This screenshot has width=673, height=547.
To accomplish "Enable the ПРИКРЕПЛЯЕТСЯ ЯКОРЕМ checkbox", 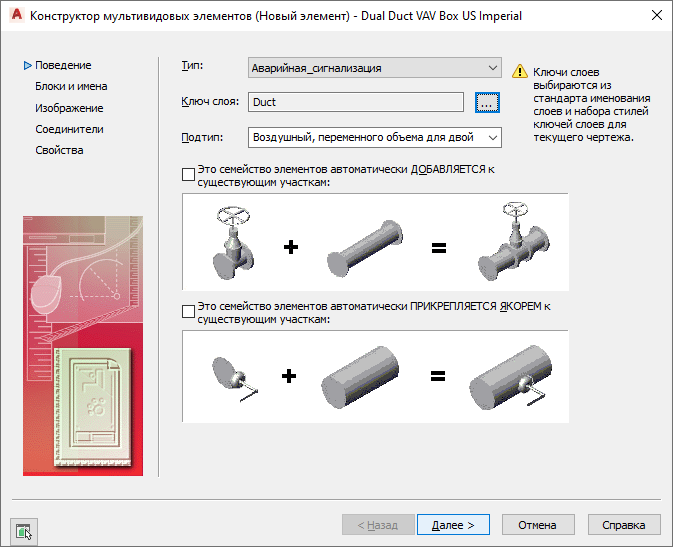I will 188,311.
